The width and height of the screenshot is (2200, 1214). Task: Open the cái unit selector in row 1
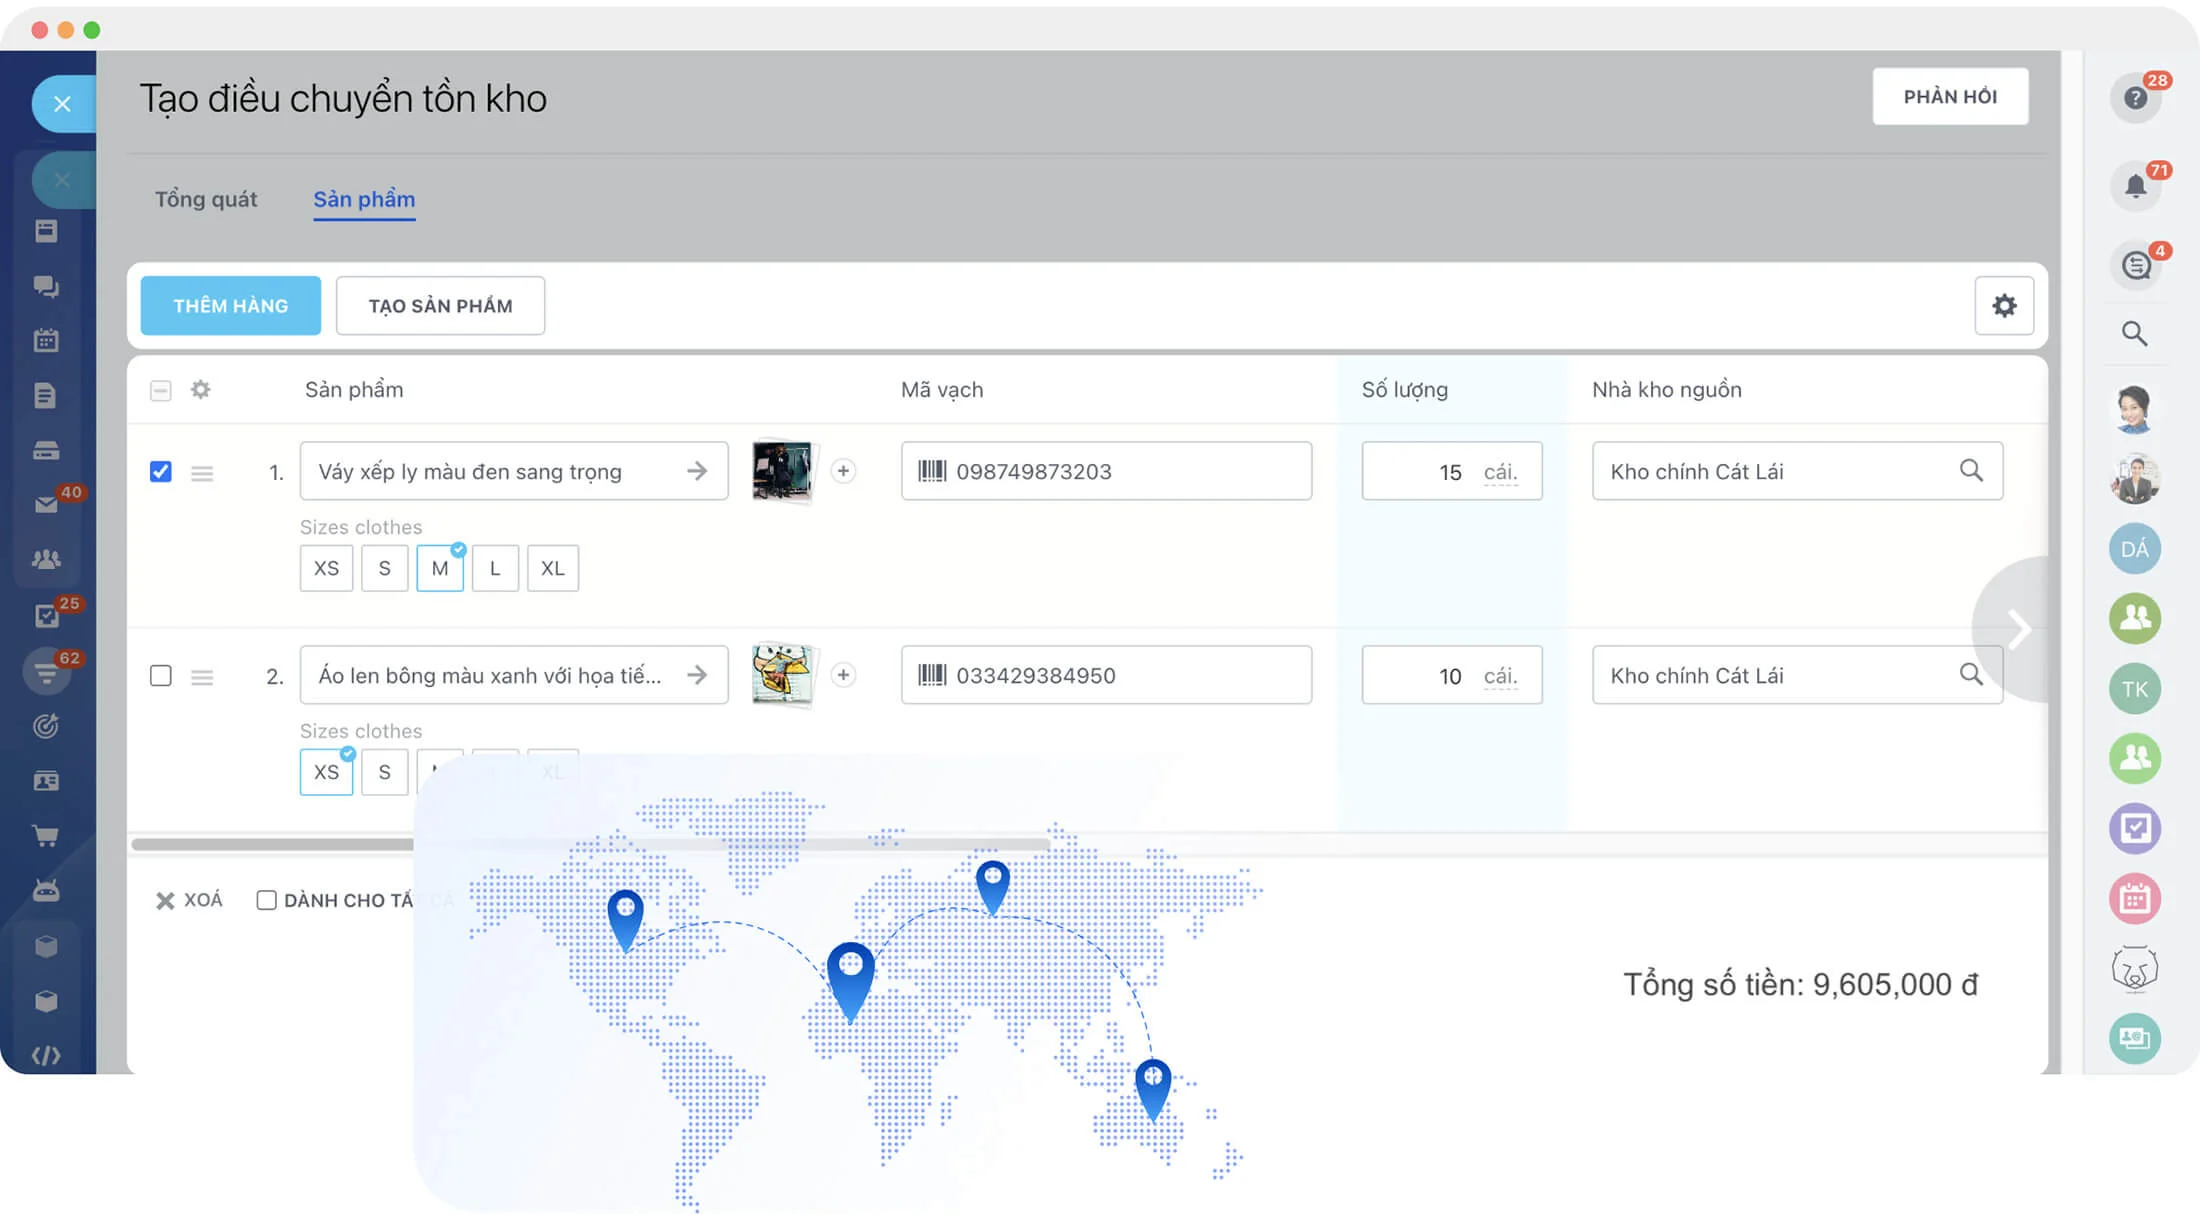click(x=1500, y=472)
